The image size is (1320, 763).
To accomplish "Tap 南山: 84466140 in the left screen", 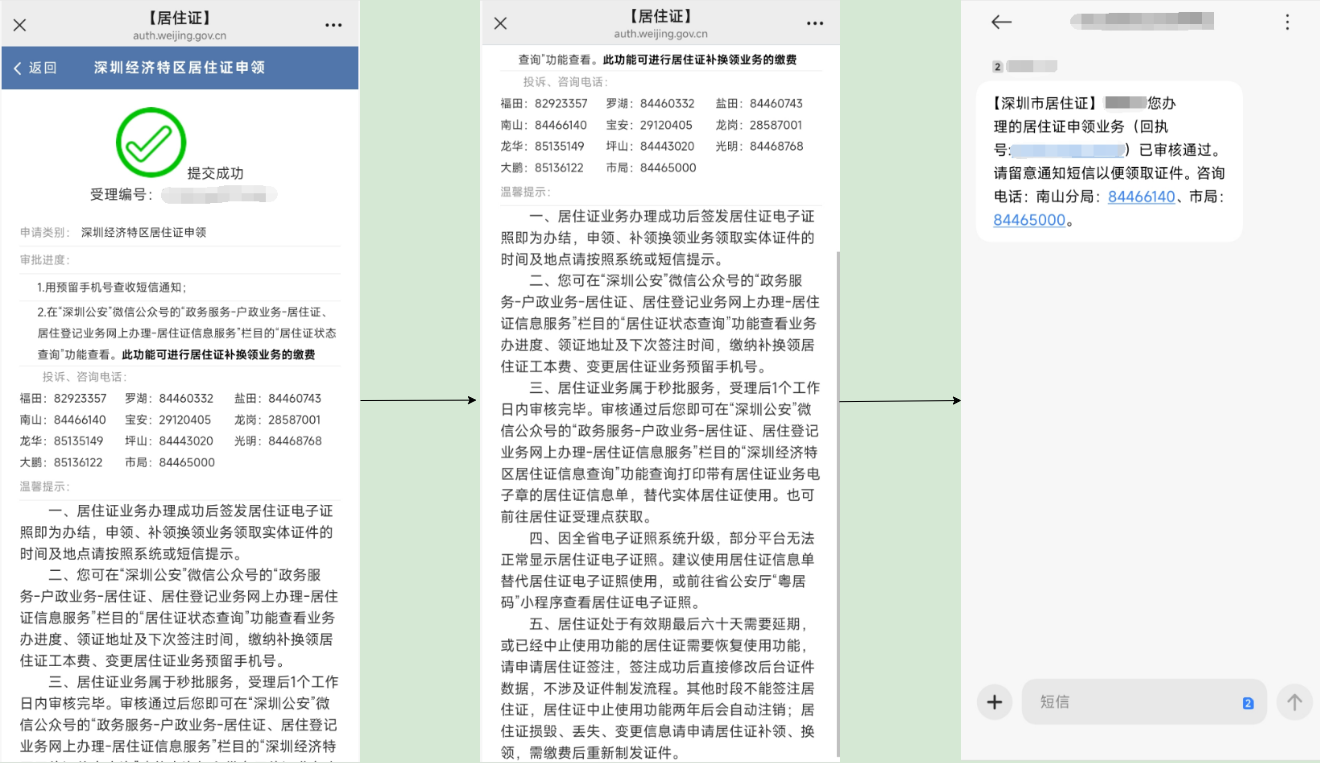I will [63, 420].
